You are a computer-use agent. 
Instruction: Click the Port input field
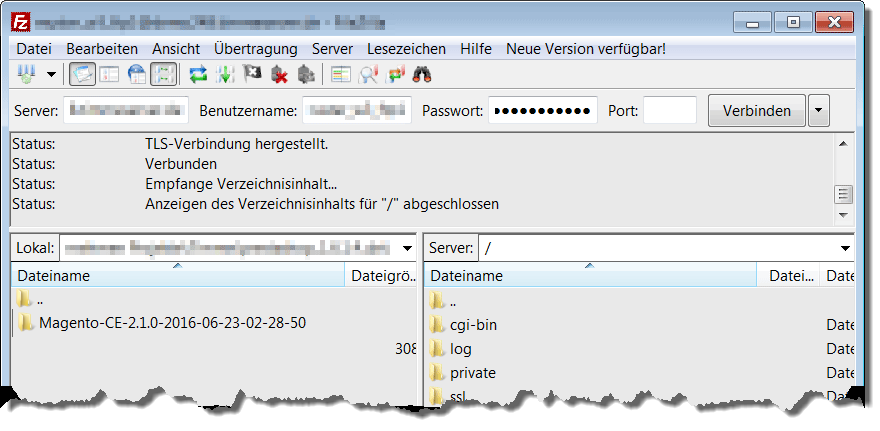point(670,110)
